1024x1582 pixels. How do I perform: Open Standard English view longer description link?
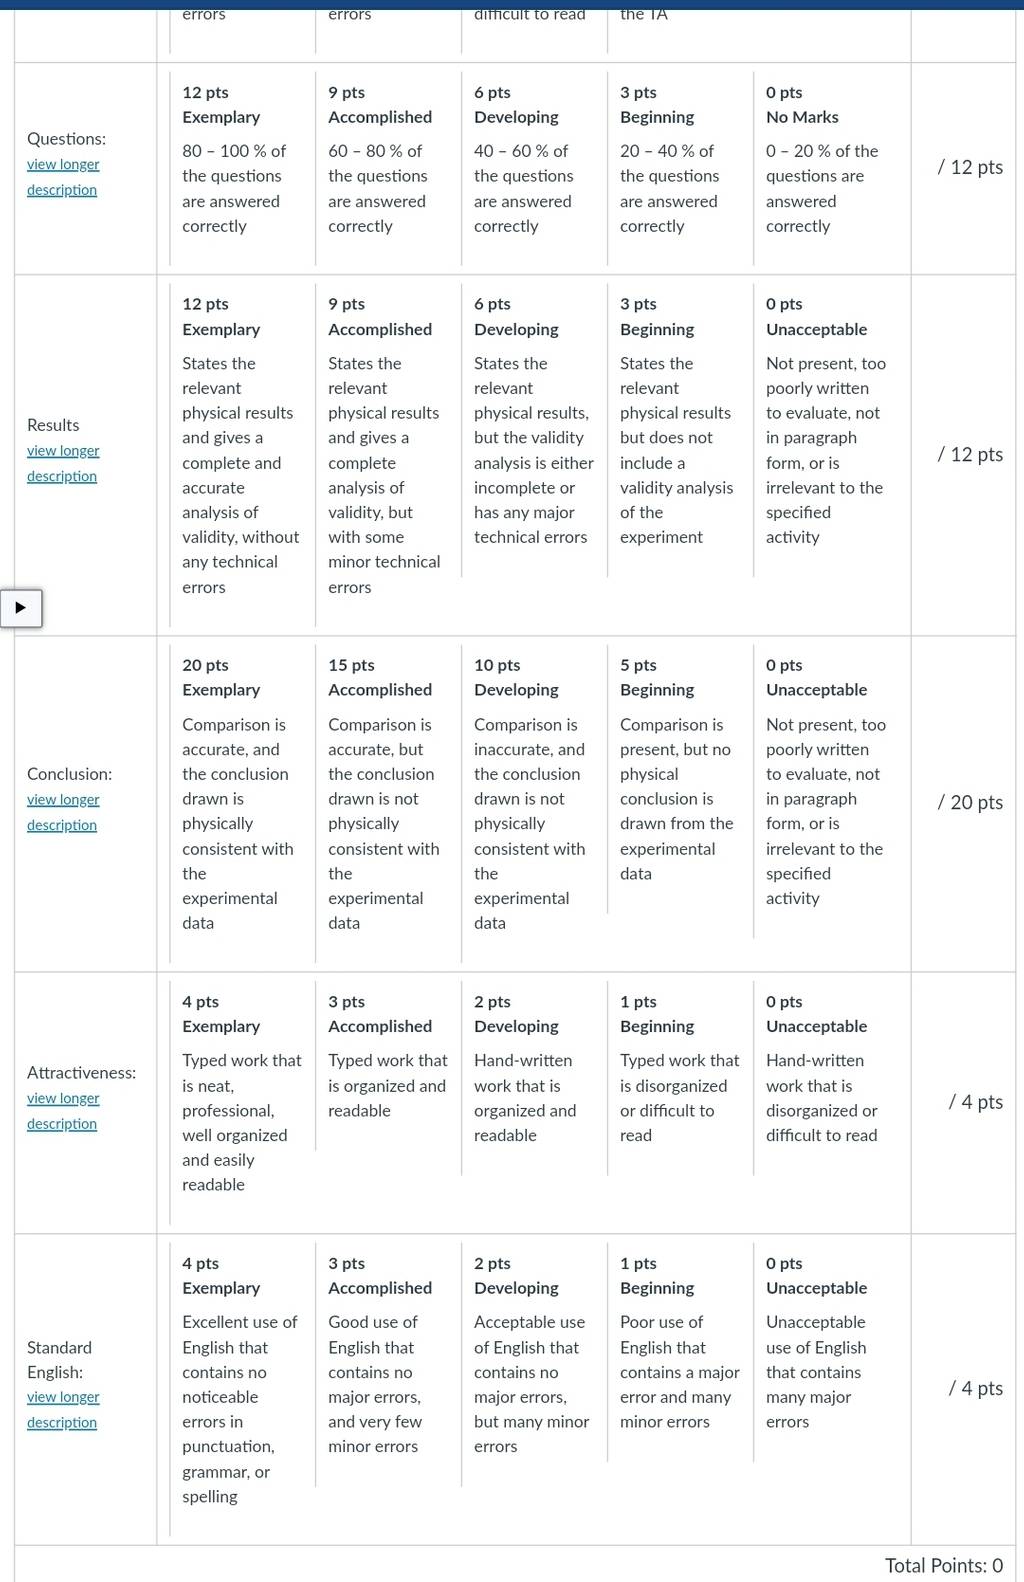point(63,1410)
